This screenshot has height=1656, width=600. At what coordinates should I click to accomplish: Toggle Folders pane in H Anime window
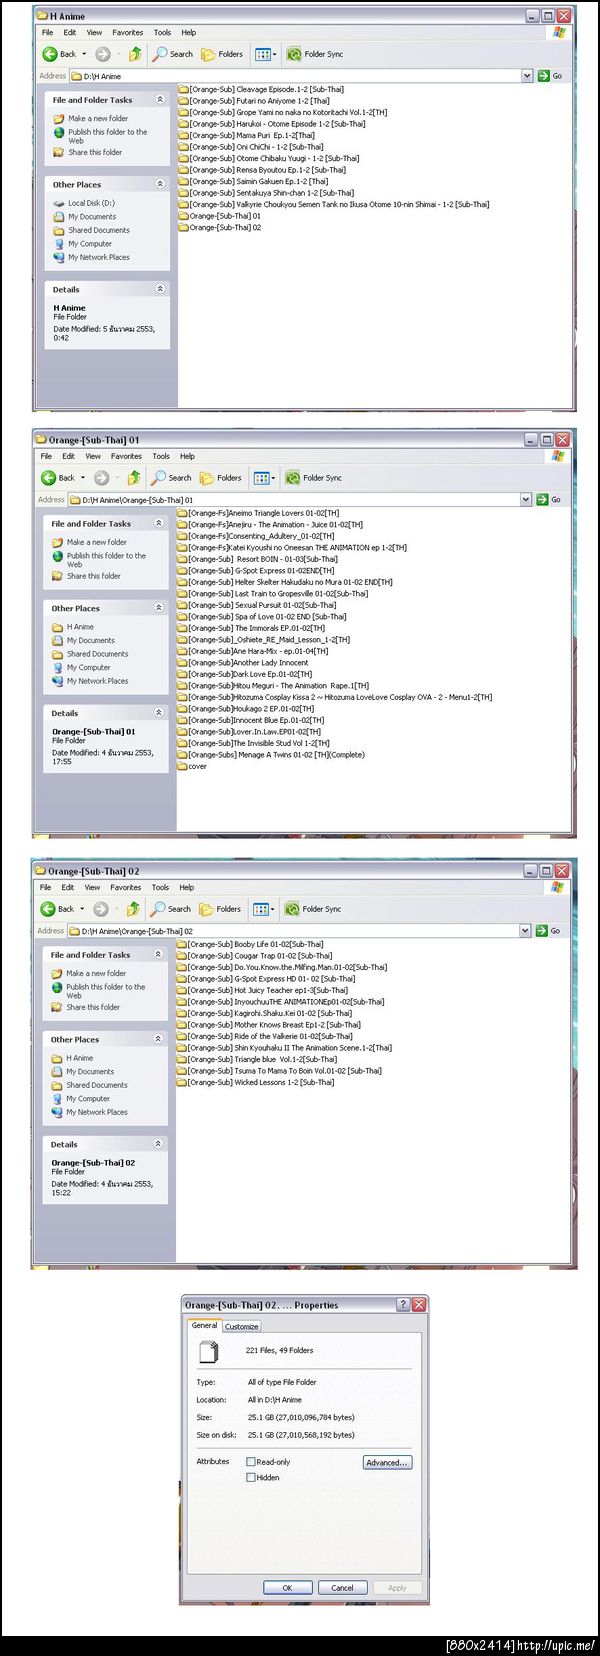(x=222, y=54)
